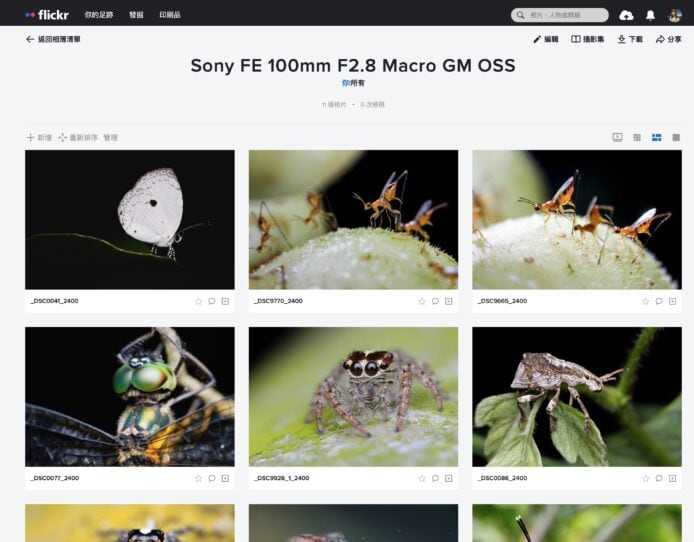Click 返回相簿清單 back link
694x542 pixels.
(54, 39)
